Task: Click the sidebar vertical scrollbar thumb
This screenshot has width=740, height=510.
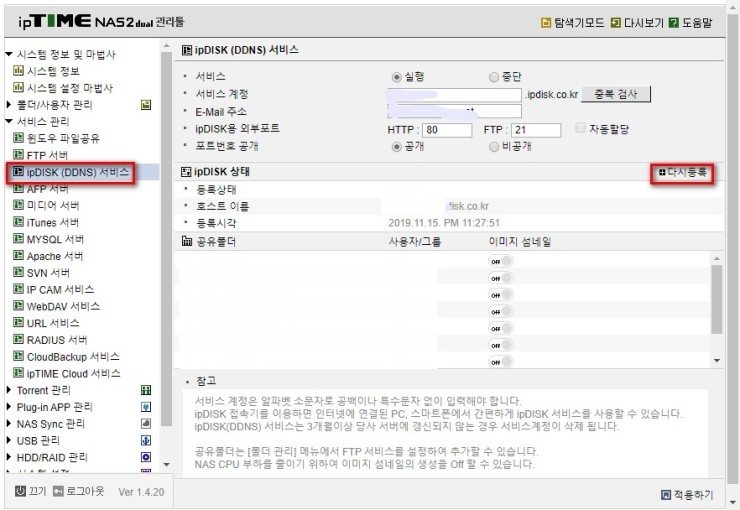Action: [x=166, y=238]
